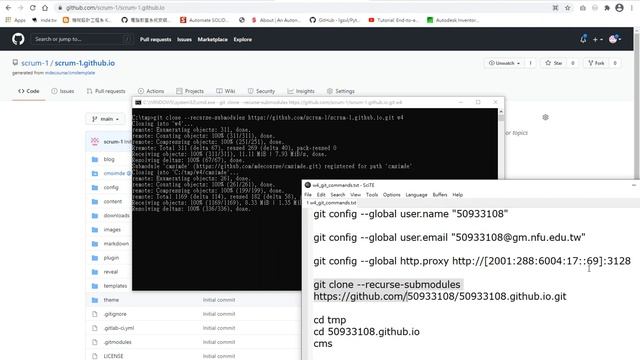The height and width of the screenshot is (360, 640).
Task: Focus the GitHub search box
Action: coord(82,39)
